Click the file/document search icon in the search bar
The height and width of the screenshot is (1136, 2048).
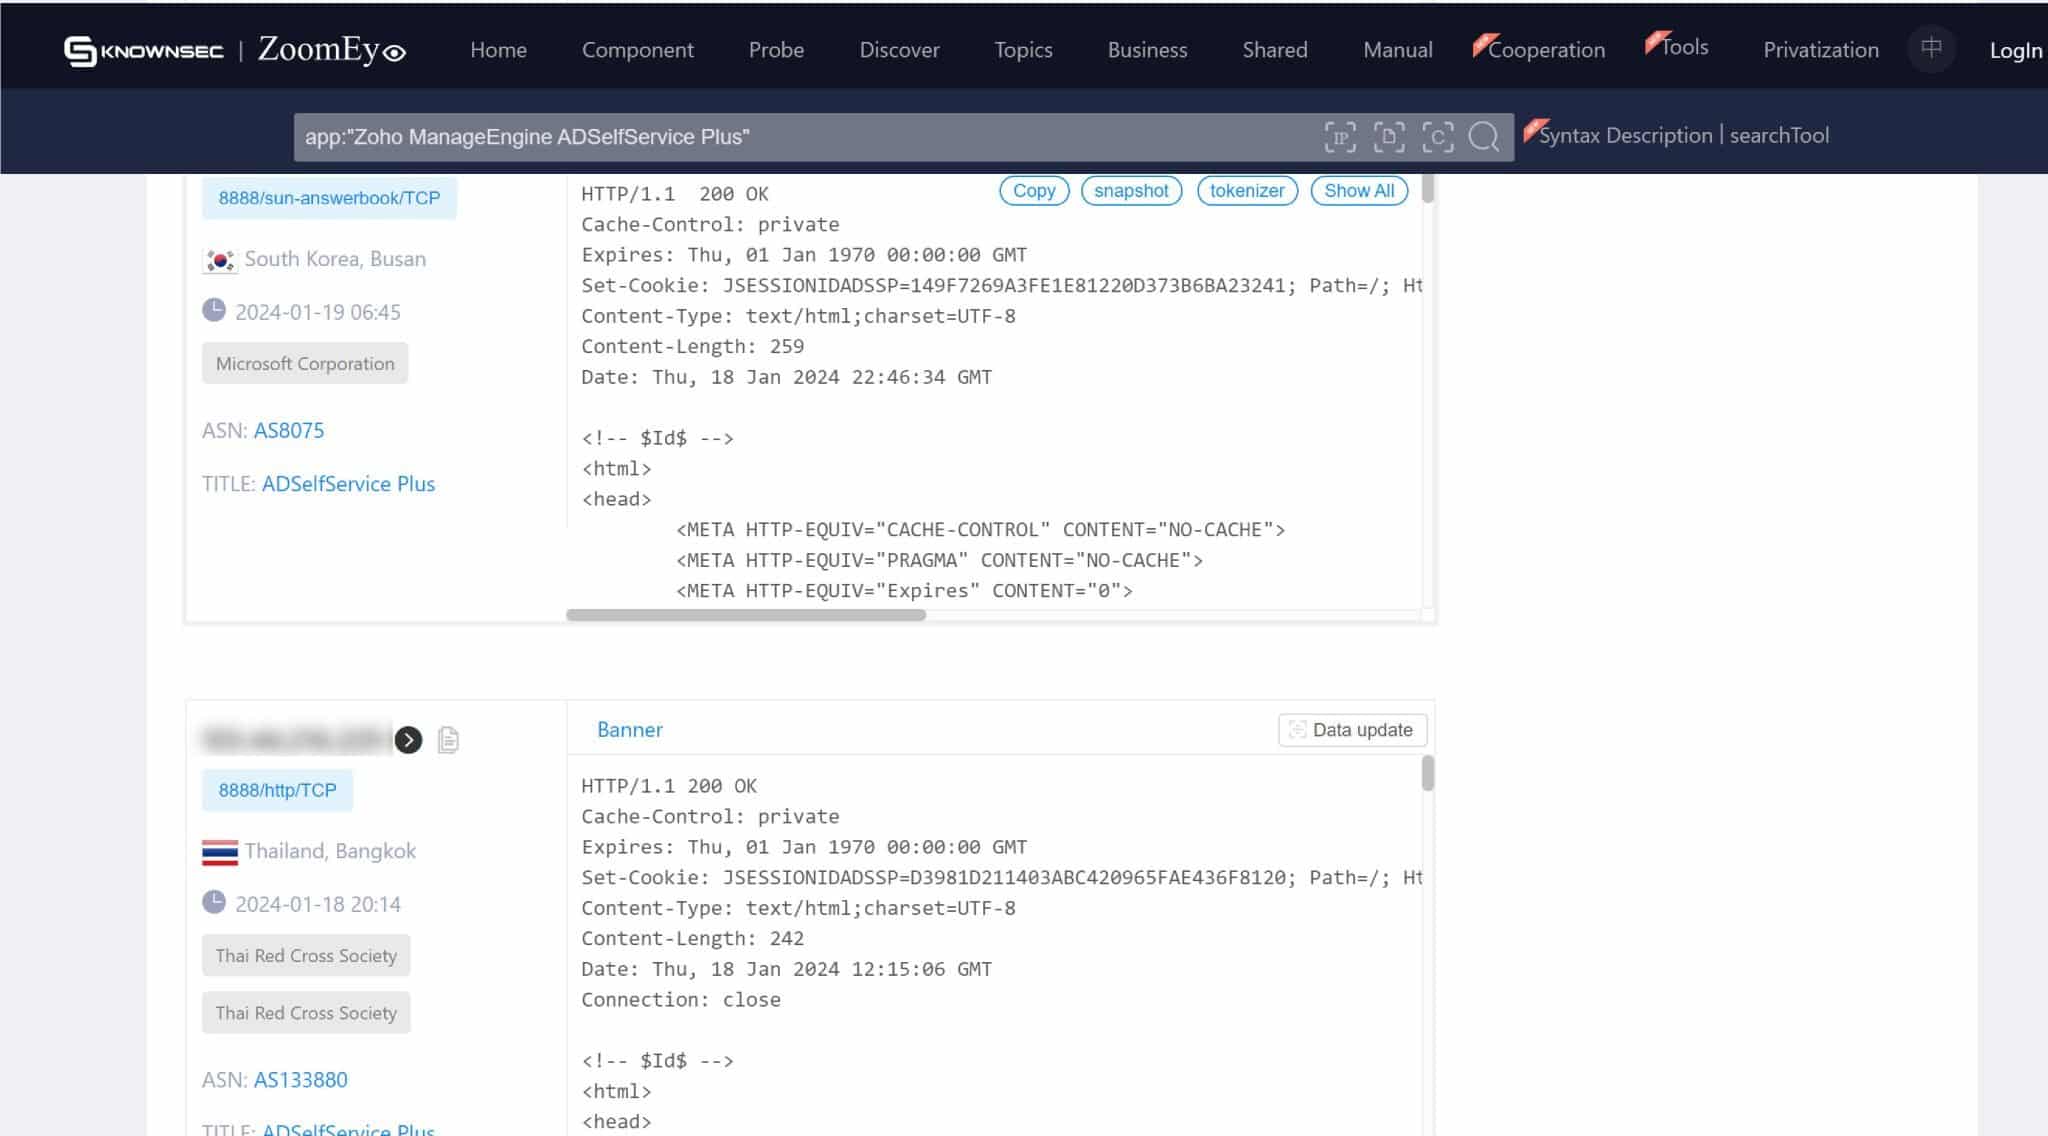pyautogui.click(x=1389, y=137)
